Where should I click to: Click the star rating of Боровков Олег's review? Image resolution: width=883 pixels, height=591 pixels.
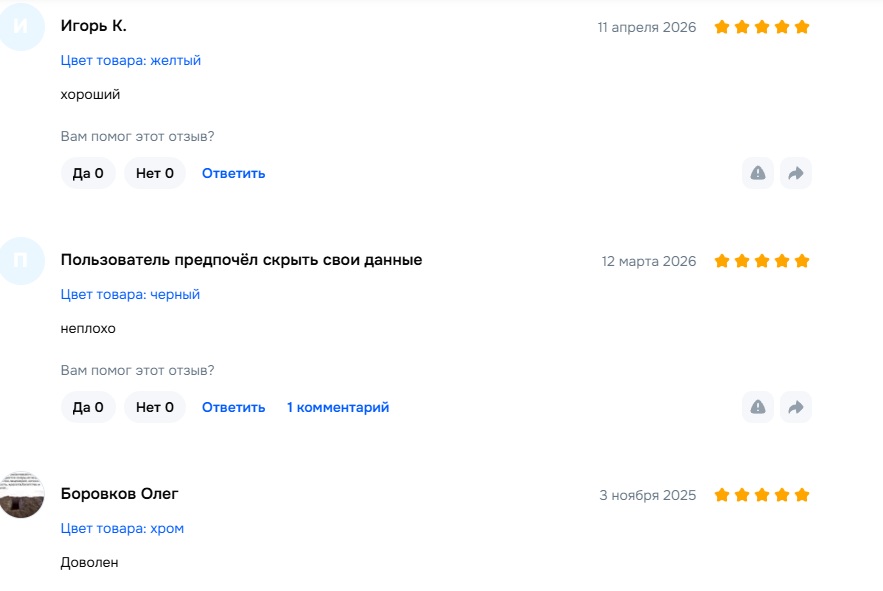coord(762,495)
